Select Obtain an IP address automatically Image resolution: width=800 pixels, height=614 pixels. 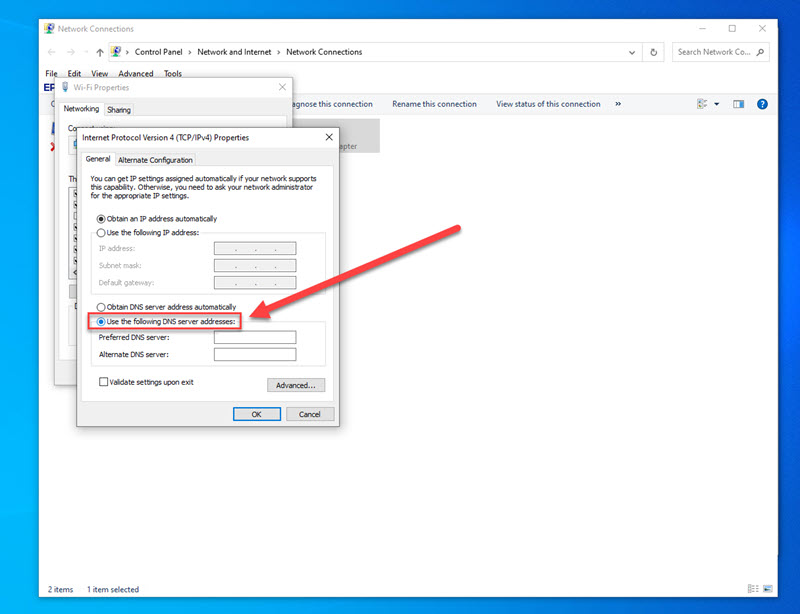pyautogui.click(x=157, y=219)
